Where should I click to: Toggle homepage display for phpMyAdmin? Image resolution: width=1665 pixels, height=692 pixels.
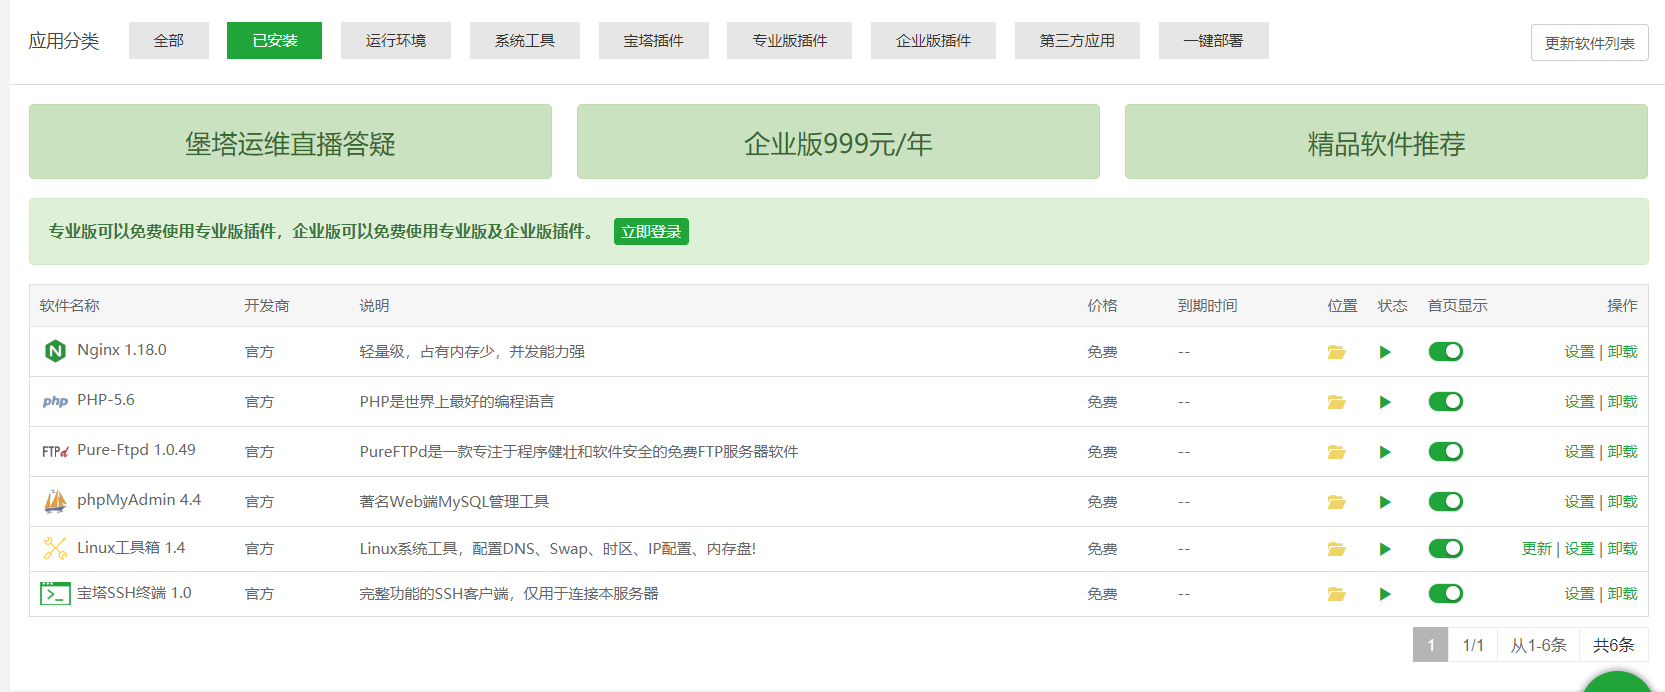1446,501
